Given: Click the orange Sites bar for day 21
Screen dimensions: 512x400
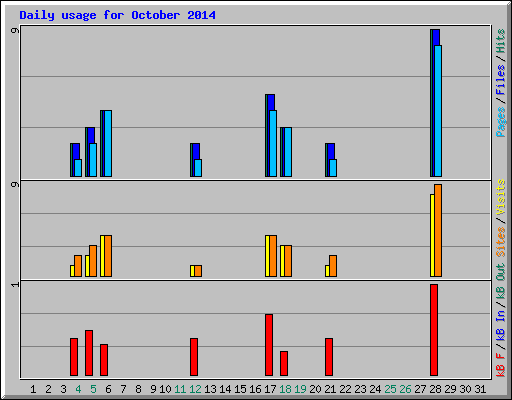Looking at the screenshot, I should [333, 266].
